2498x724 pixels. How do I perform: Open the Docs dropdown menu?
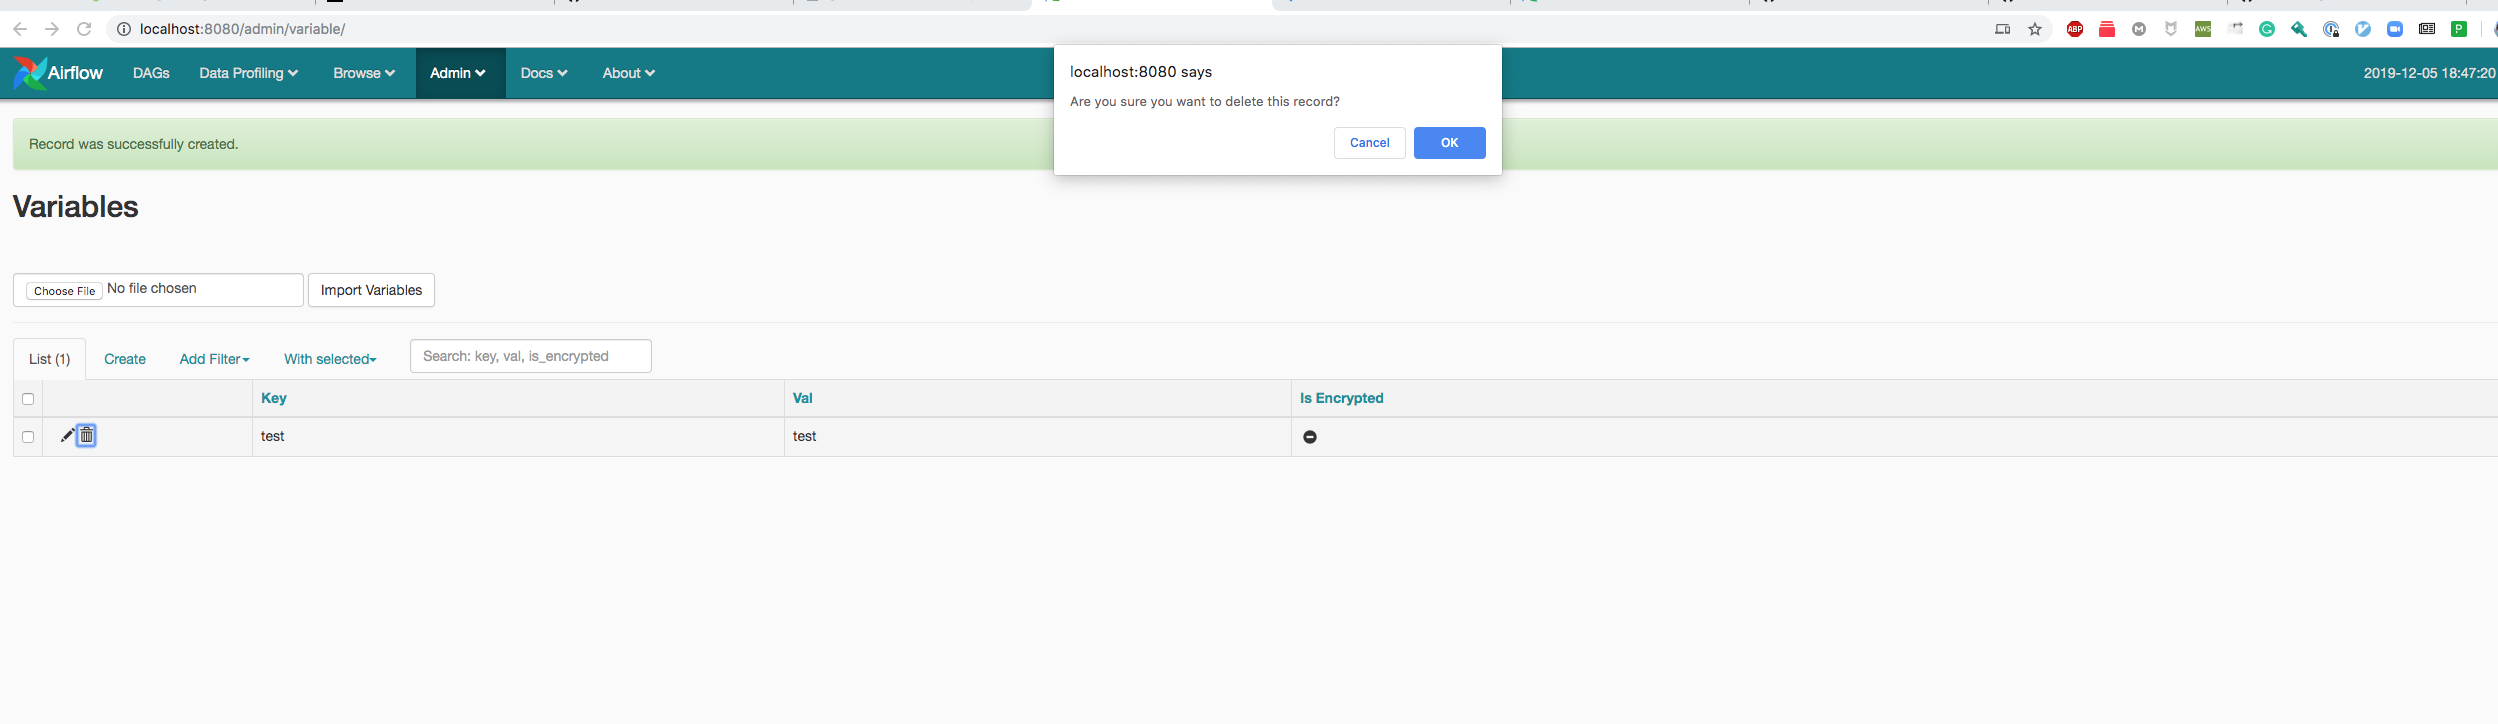(544, 73)
